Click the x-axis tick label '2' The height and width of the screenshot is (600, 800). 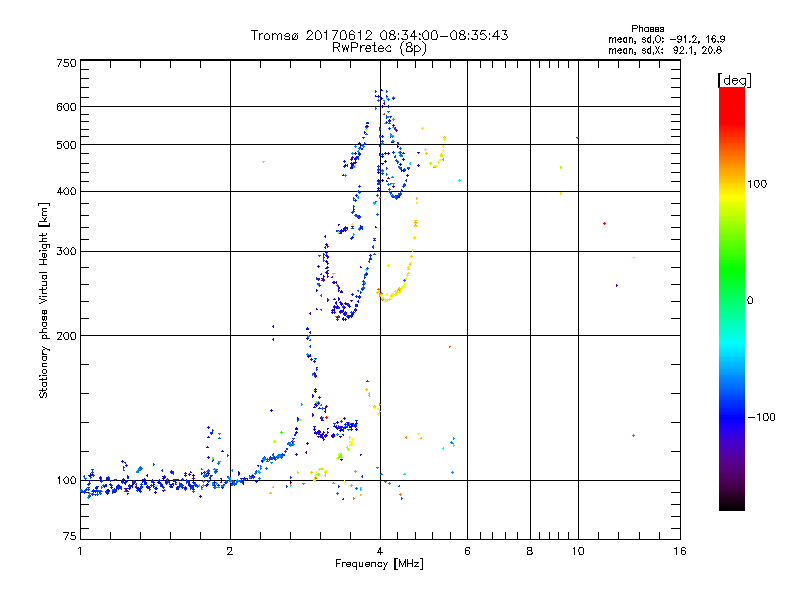[x=230, y=551]
